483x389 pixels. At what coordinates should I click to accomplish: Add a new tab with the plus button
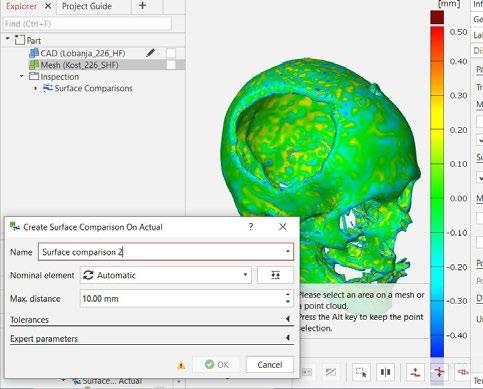pyautogui.click(x=142, y=6)
